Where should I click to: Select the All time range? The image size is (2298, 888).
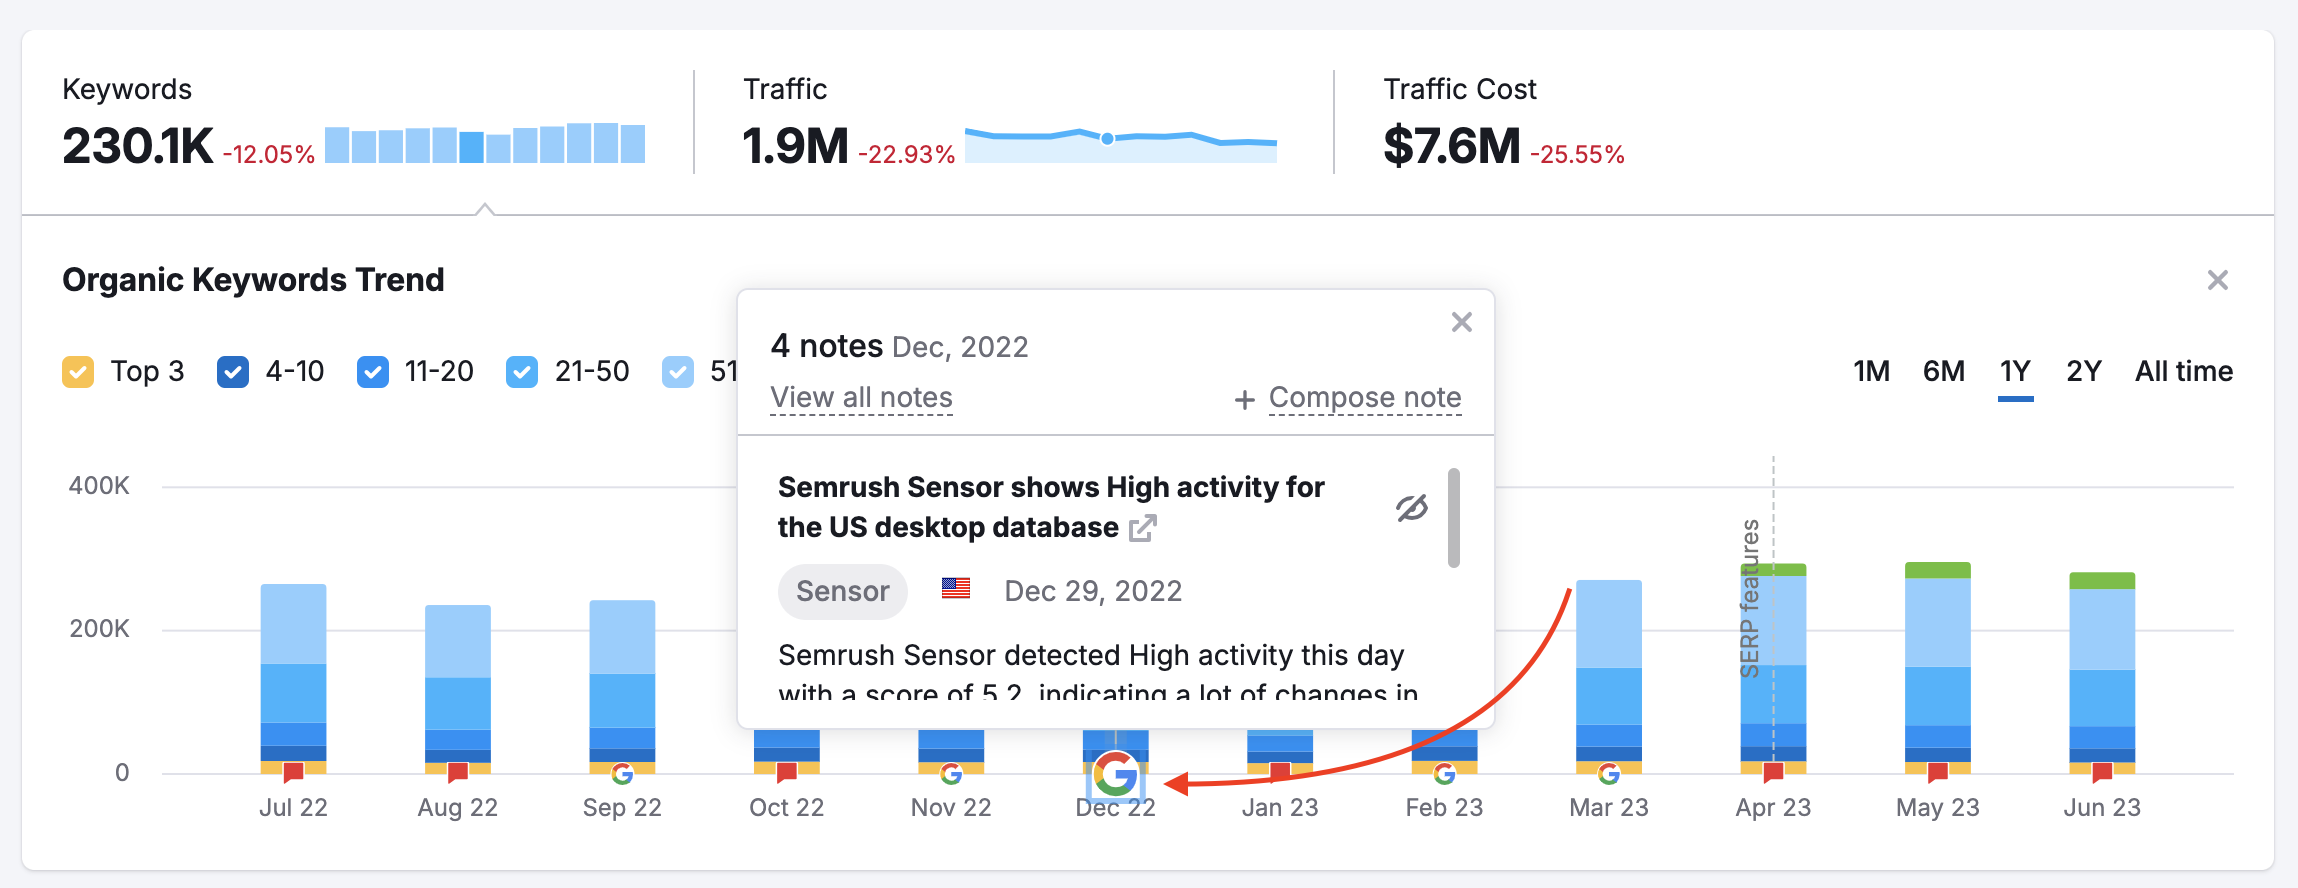coord(2183,372)
